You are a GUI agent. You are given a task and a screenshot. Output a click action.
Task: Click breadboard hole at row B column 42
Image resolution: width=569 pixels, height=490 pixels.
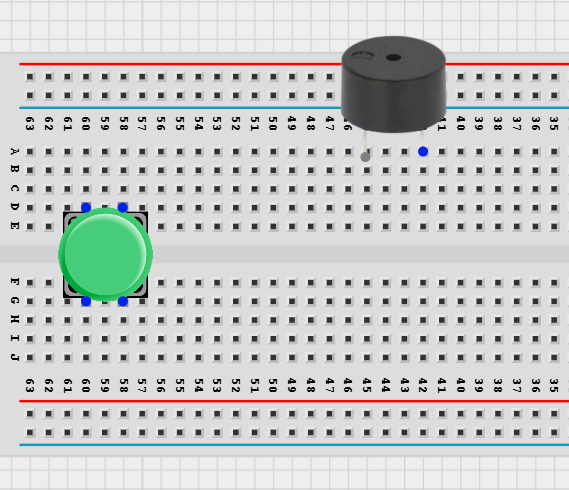[423, 170]
